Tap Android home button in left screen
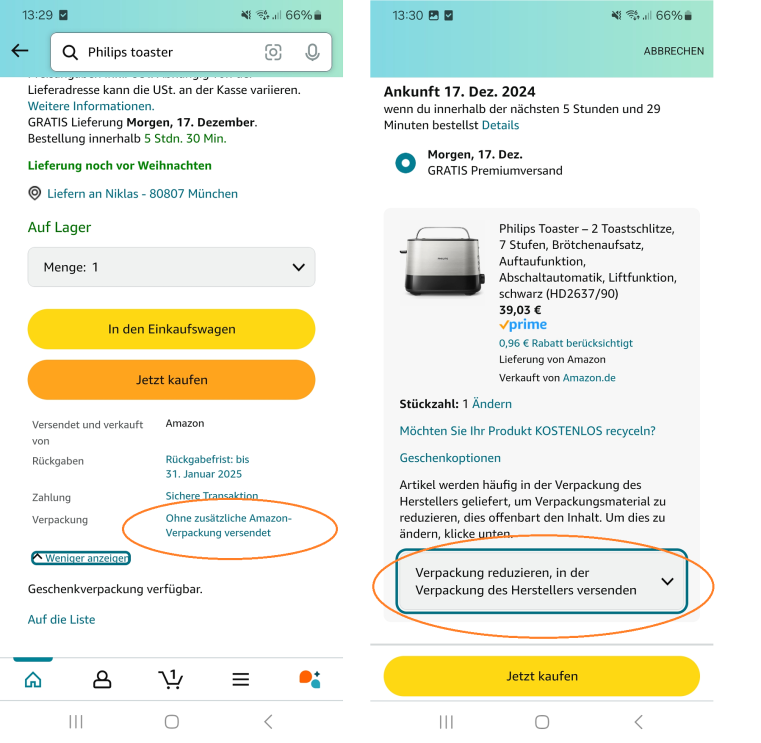This screenshot has width=761, height=743. pyautogui.click(x=172, y=722)
